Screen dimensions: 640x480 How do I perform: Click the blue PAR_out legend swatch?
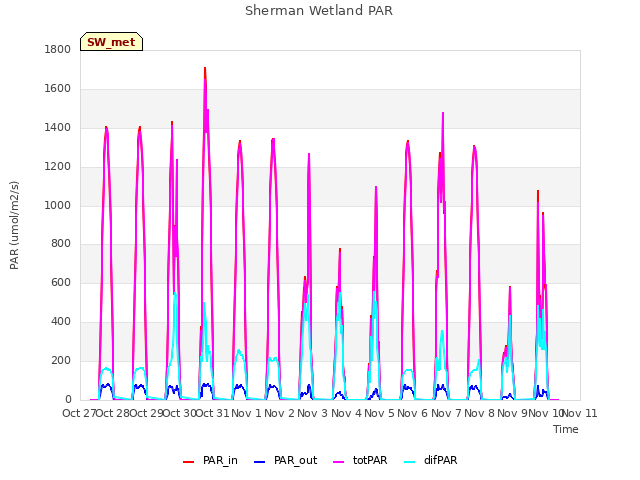[260, 462]
